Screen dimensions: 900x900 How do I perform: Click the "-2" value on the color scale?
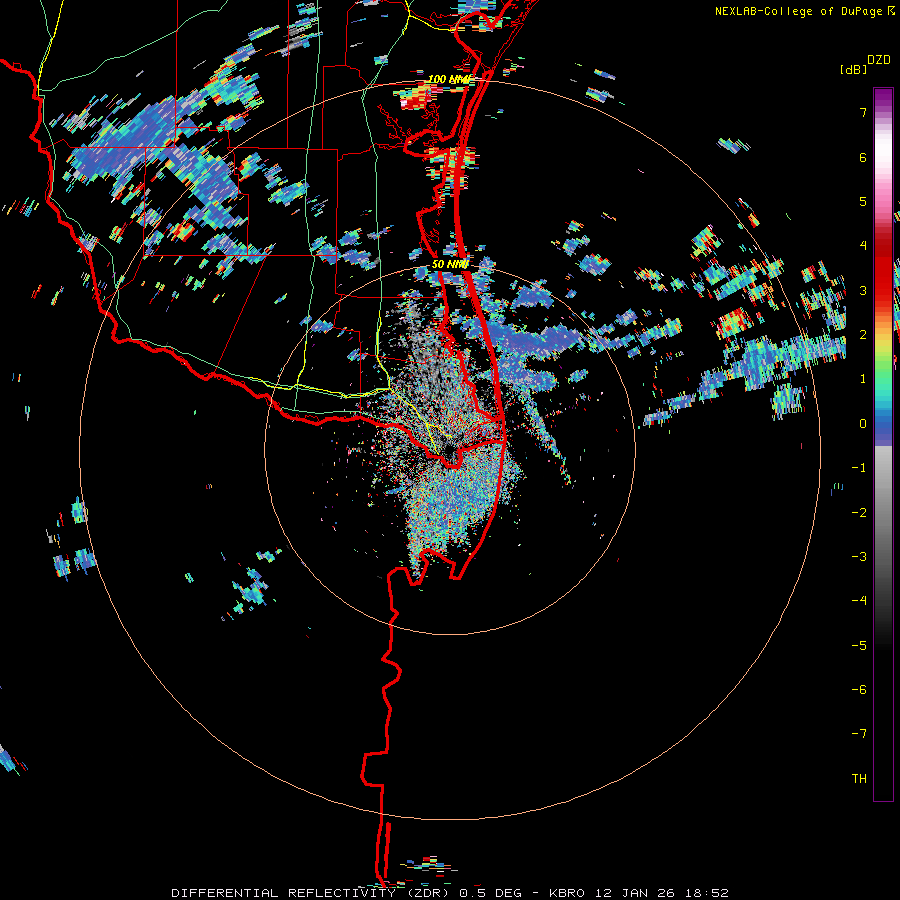point(859,513)
